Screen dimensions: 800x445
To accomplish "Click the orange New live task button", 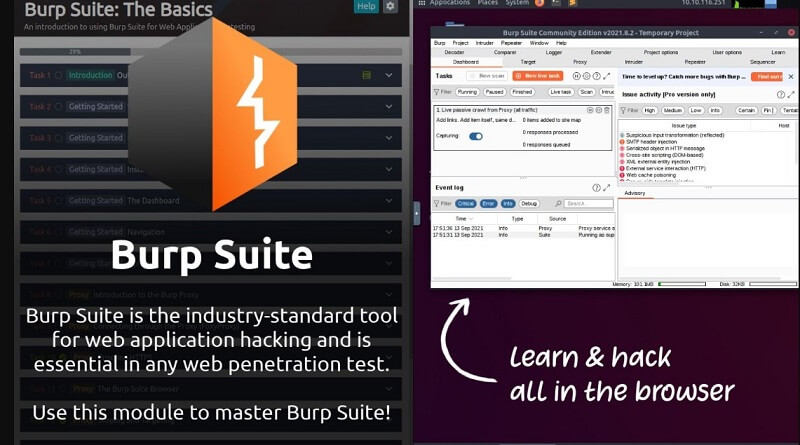I will click(538, 76).
